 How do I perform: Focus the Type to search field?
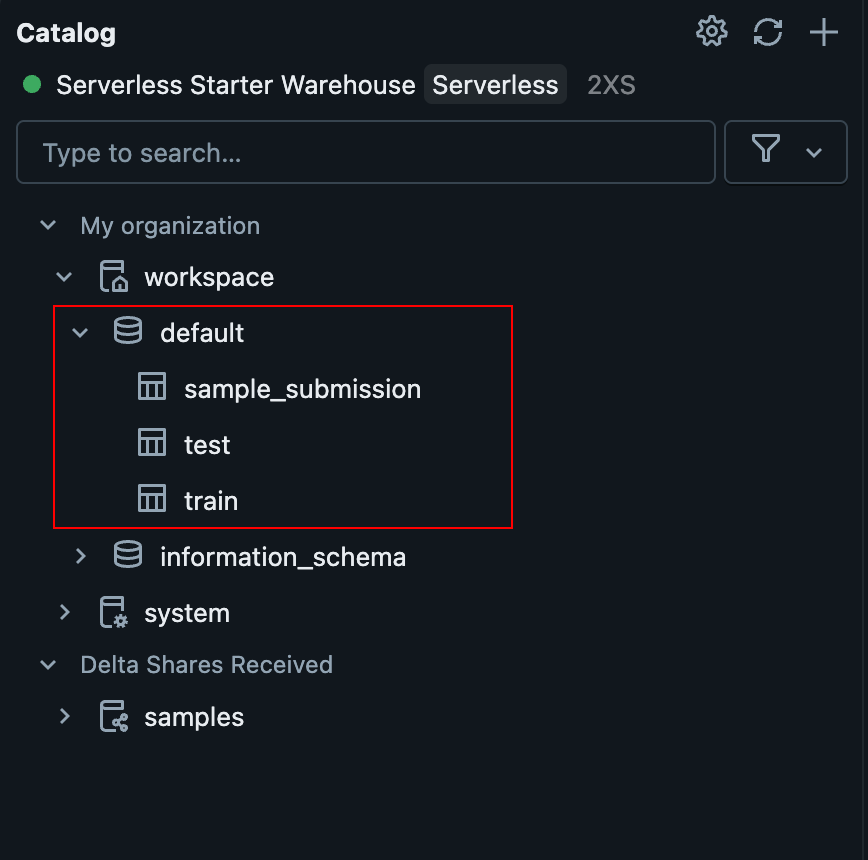click(x=366, y=152)
